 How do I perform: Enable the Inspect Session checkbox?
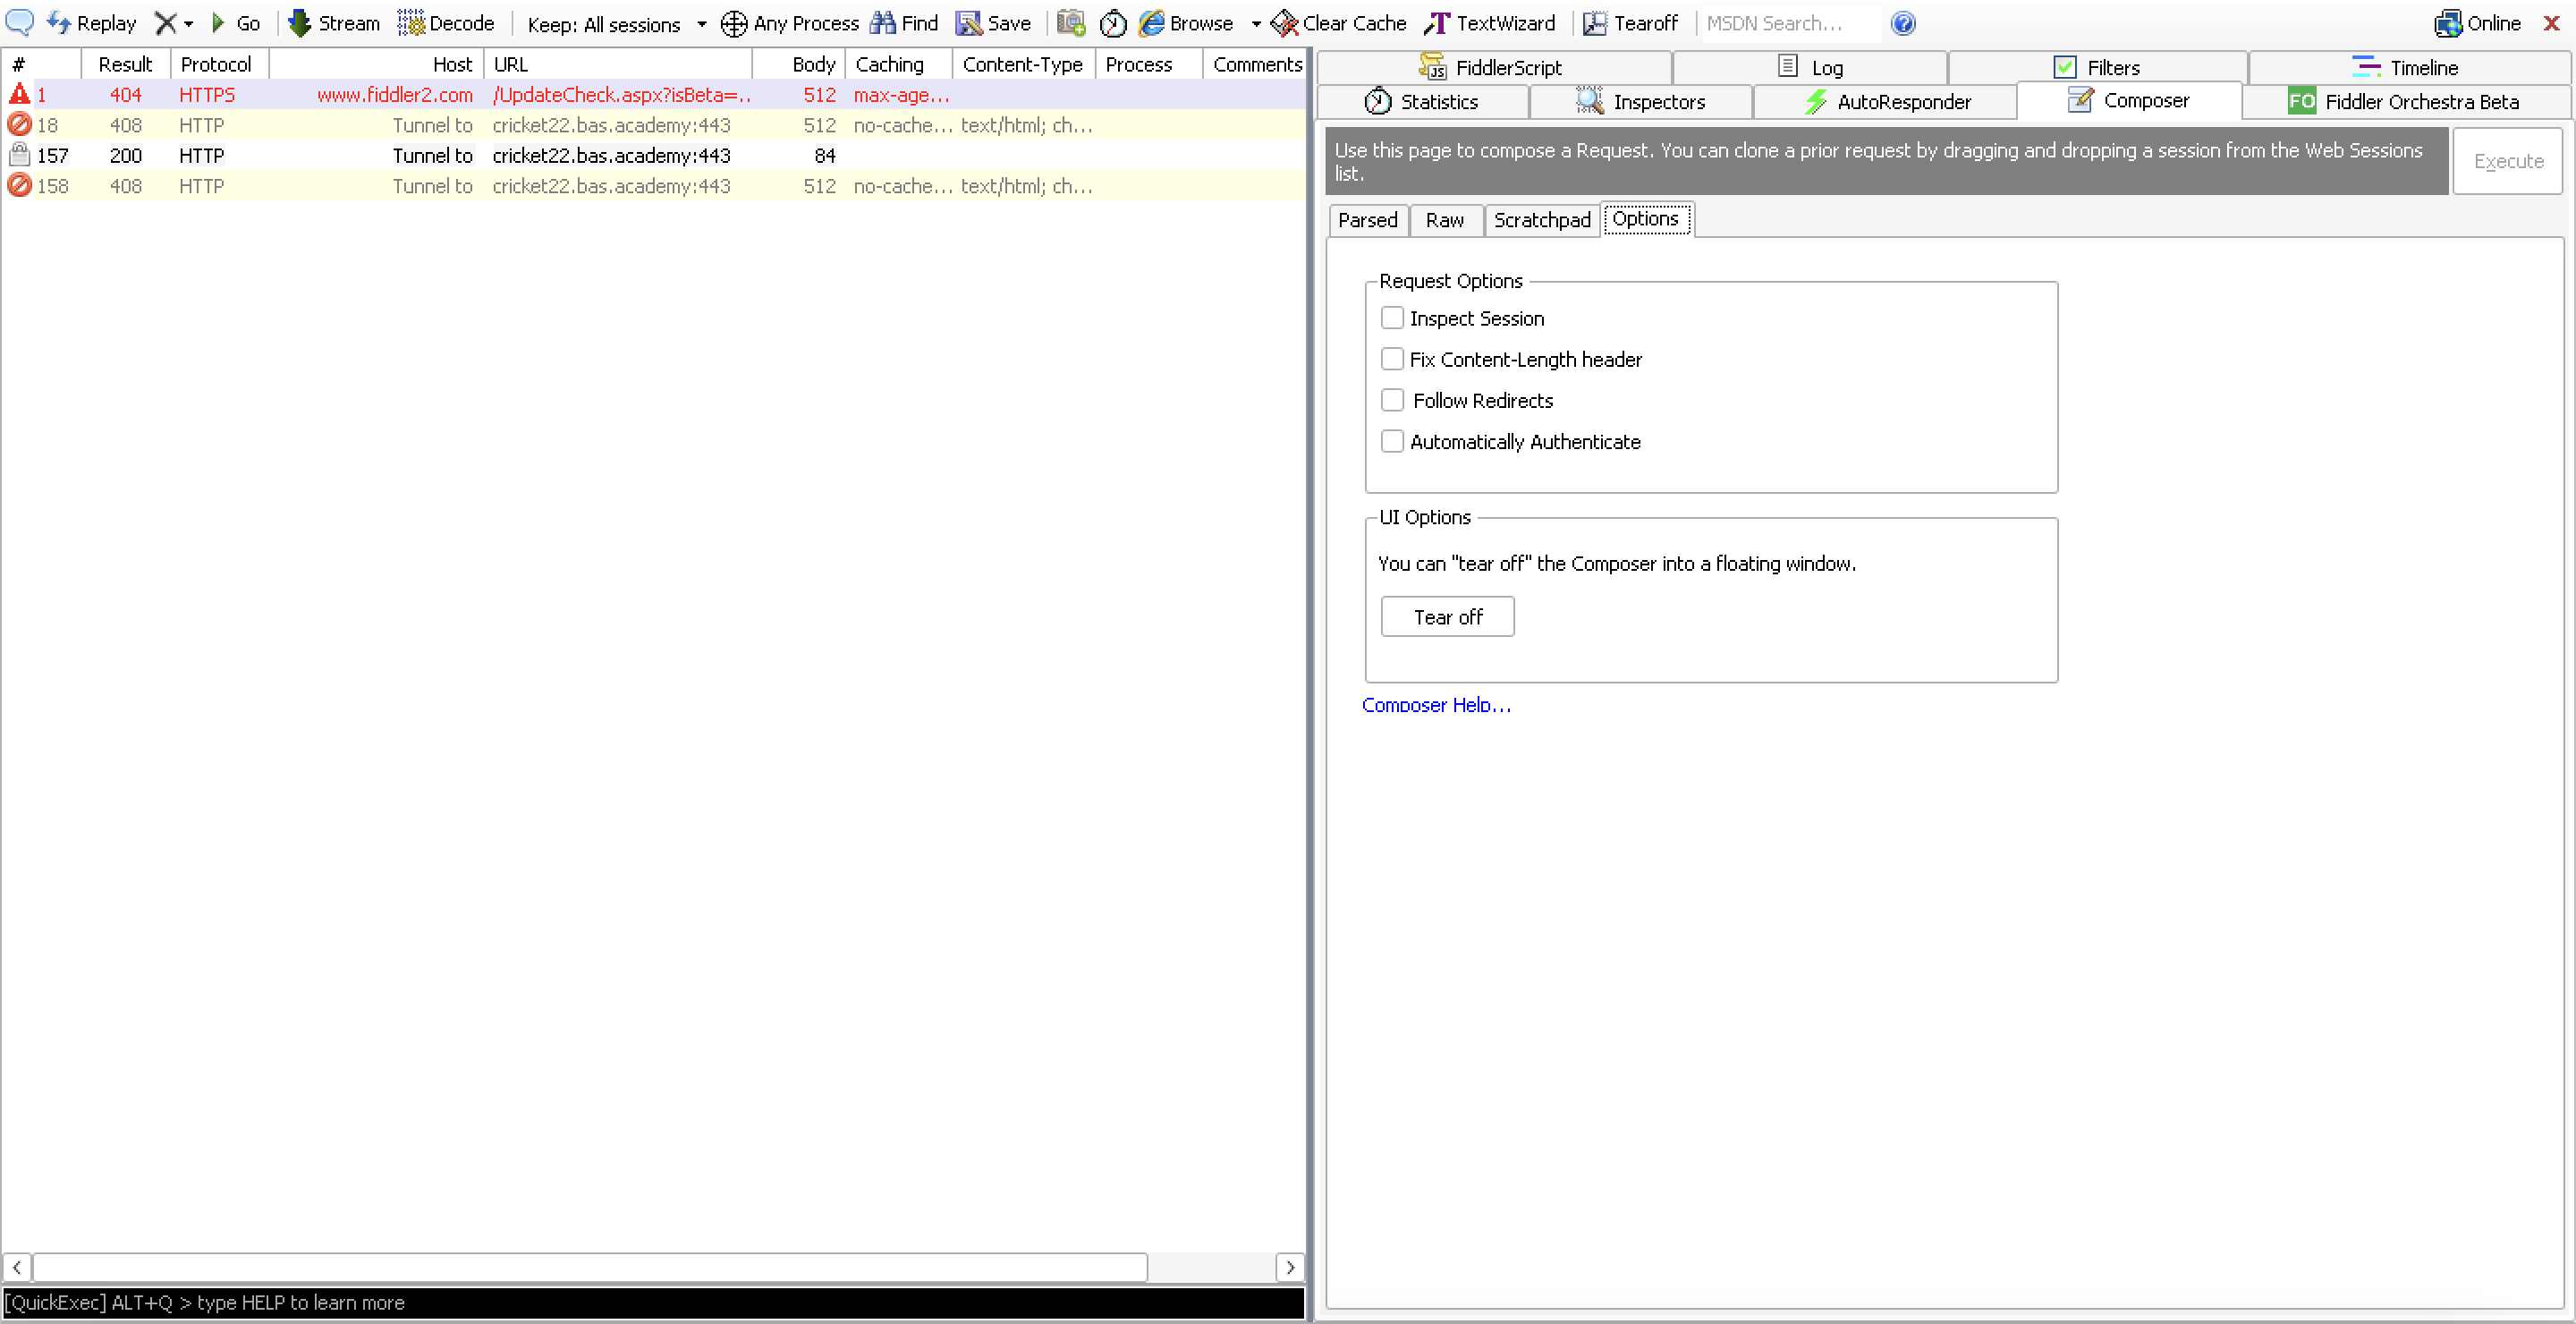point(1392,318)
